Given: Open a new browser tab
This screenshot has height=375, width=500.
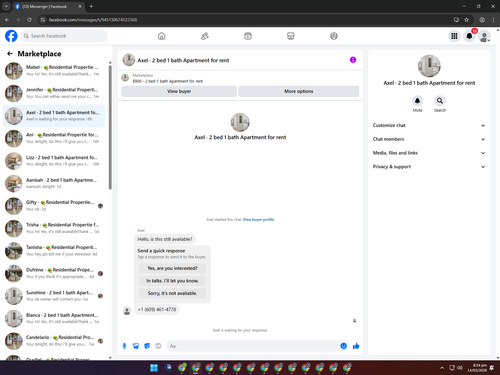Looking at the screenshot, I should [91, 6].
